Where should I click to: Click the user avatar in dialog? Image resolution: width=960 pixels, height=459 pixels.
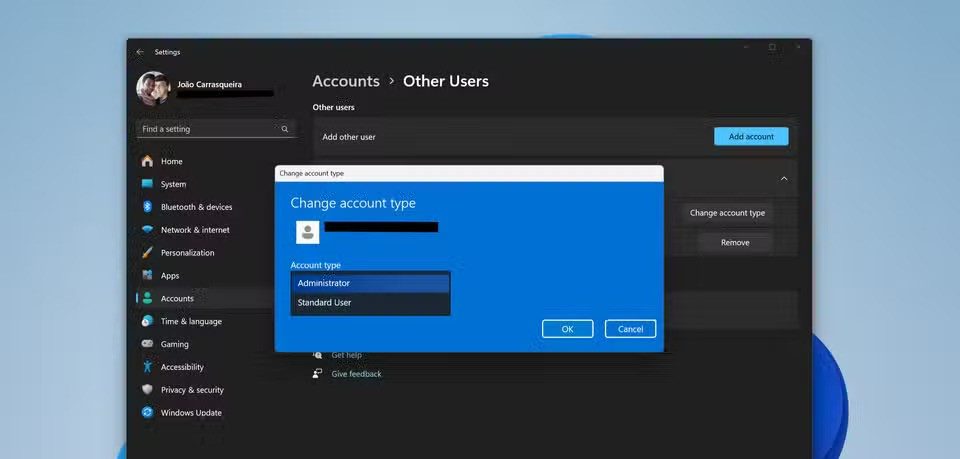[x=307, y=233]
